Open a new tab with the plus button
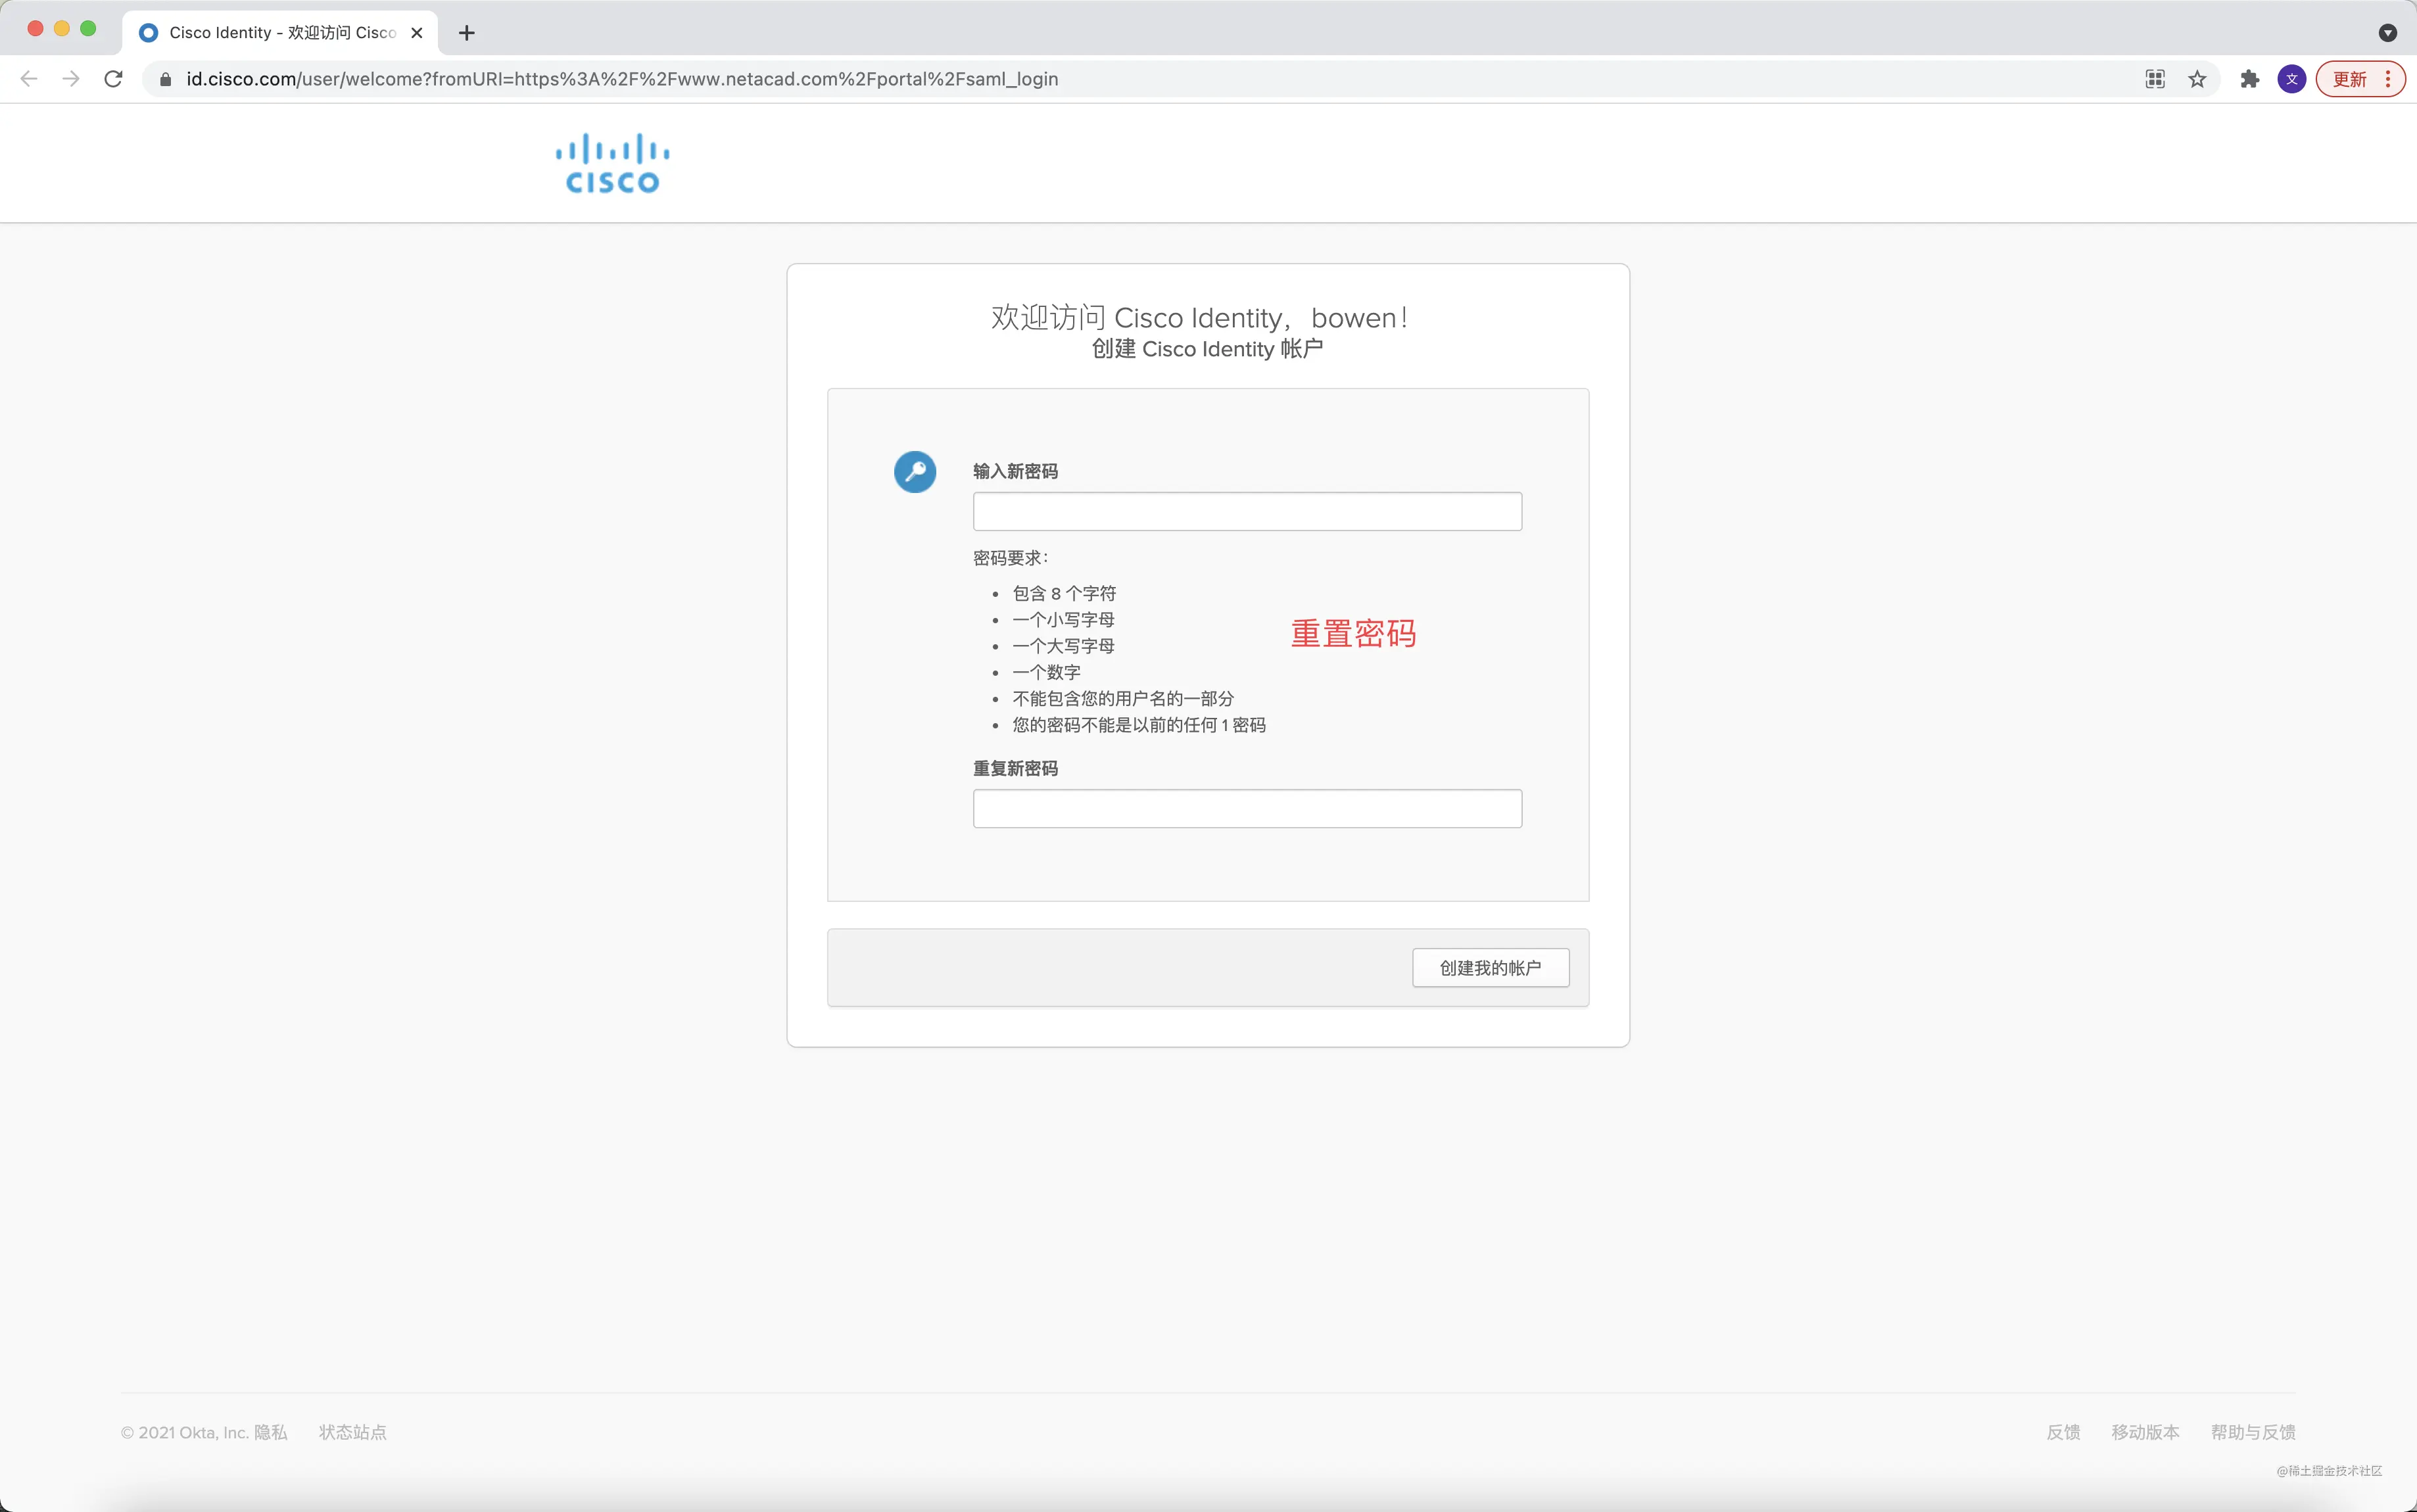This screenshot has width=2417, height=1512. coord(467,33)
